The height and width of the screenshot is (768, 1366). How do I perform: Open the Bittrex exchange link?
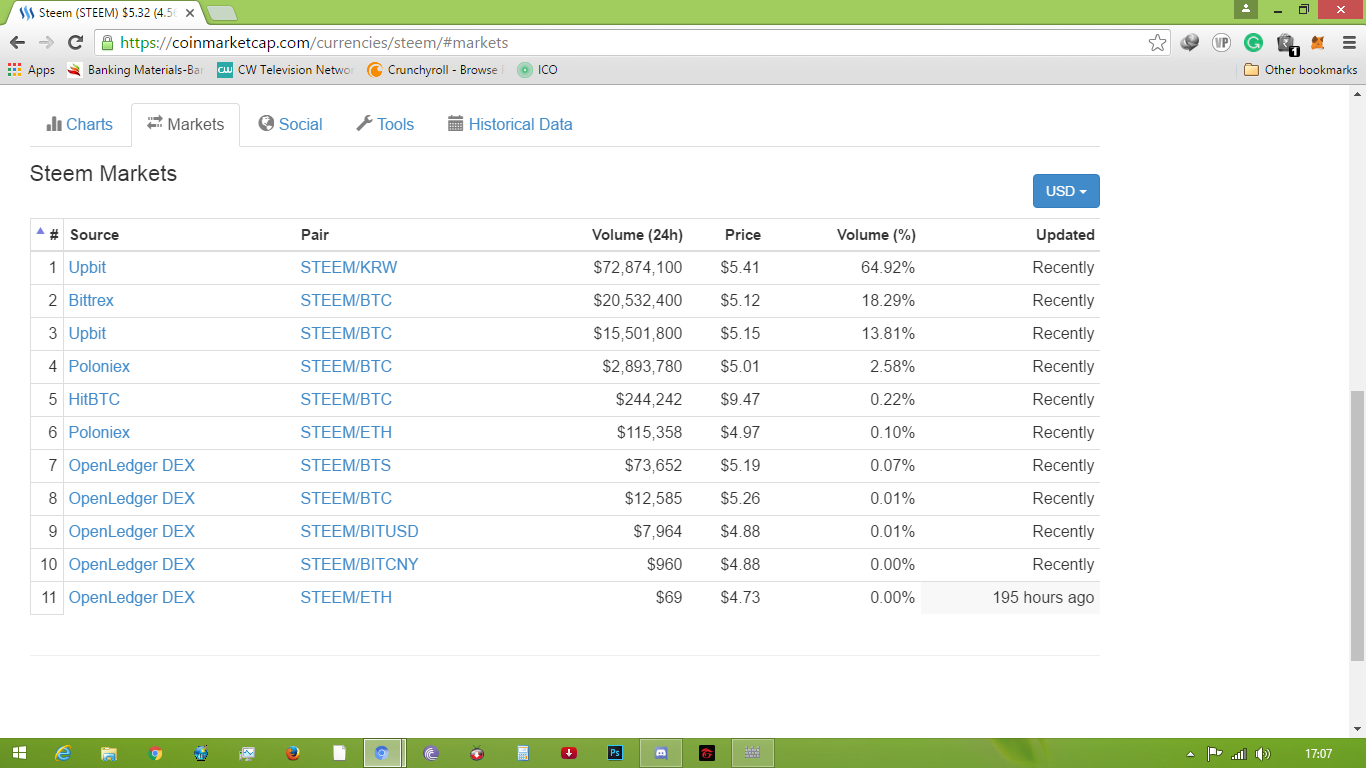pyautogui.click(x=91, y=300)
